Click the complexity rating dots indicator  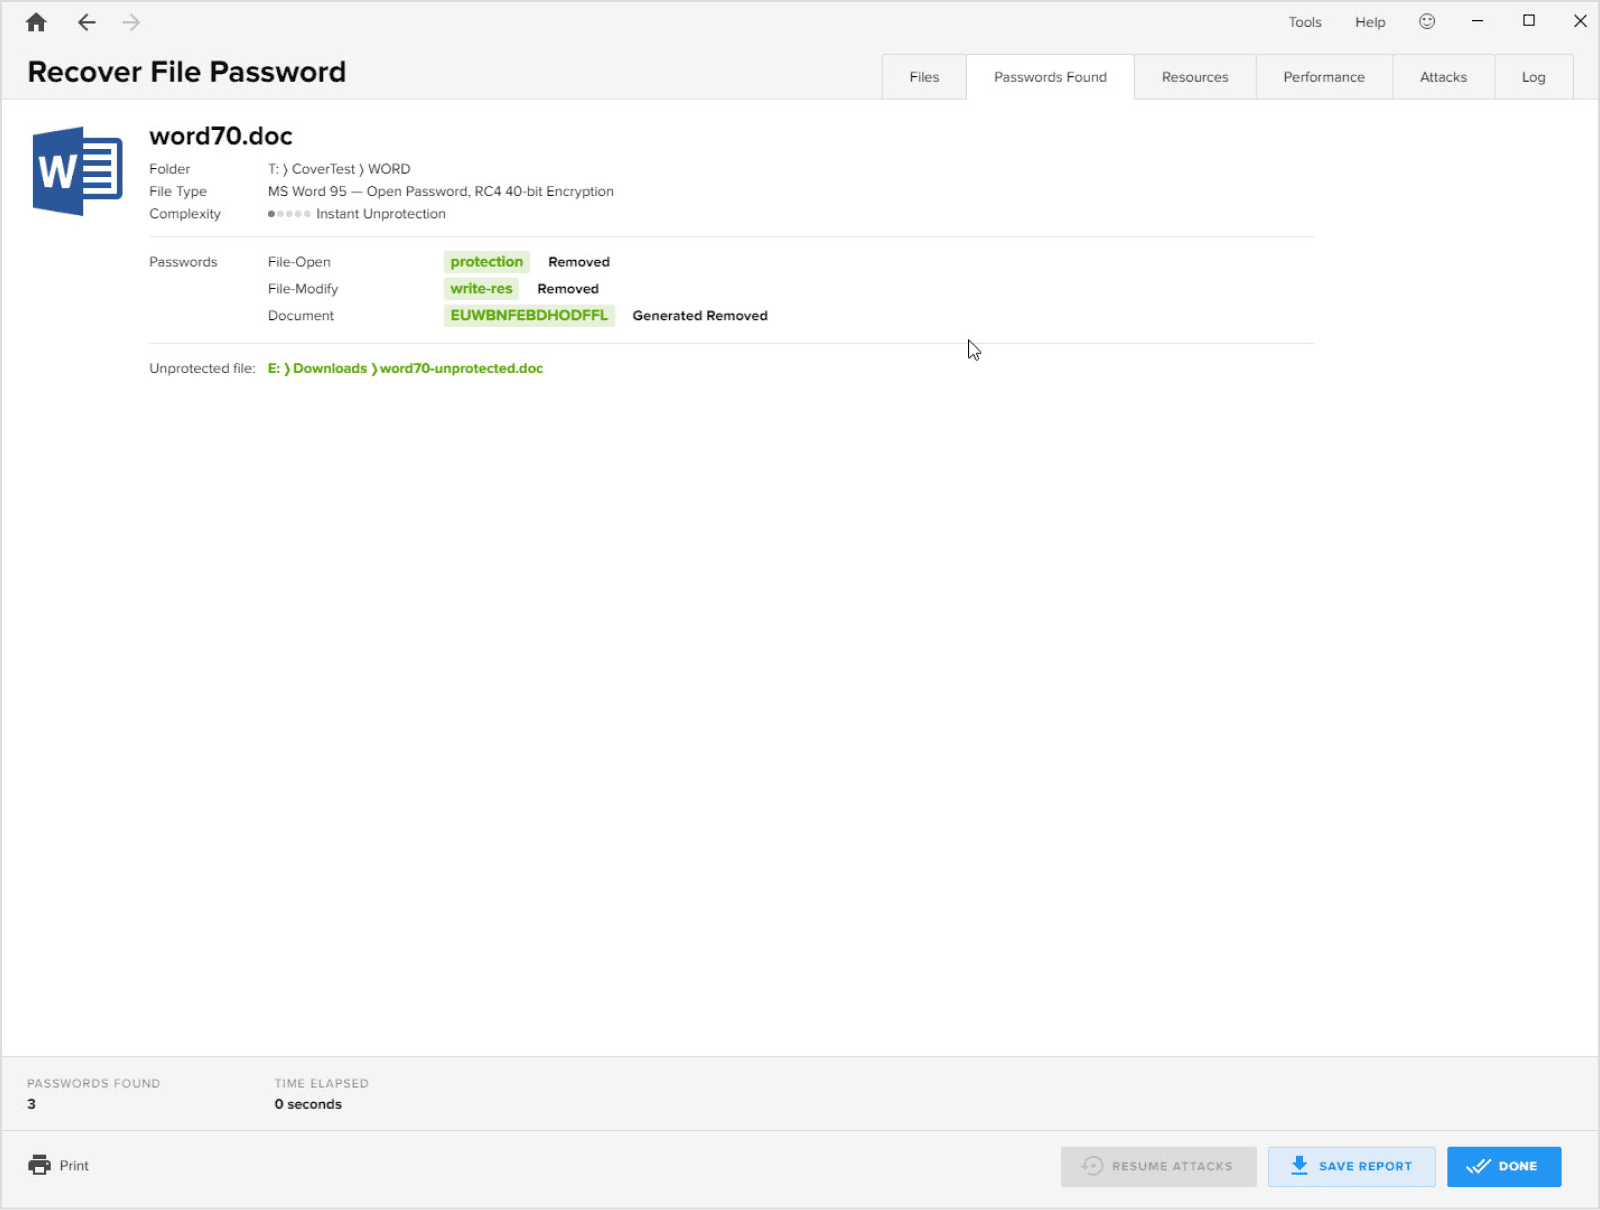point(288,213)
